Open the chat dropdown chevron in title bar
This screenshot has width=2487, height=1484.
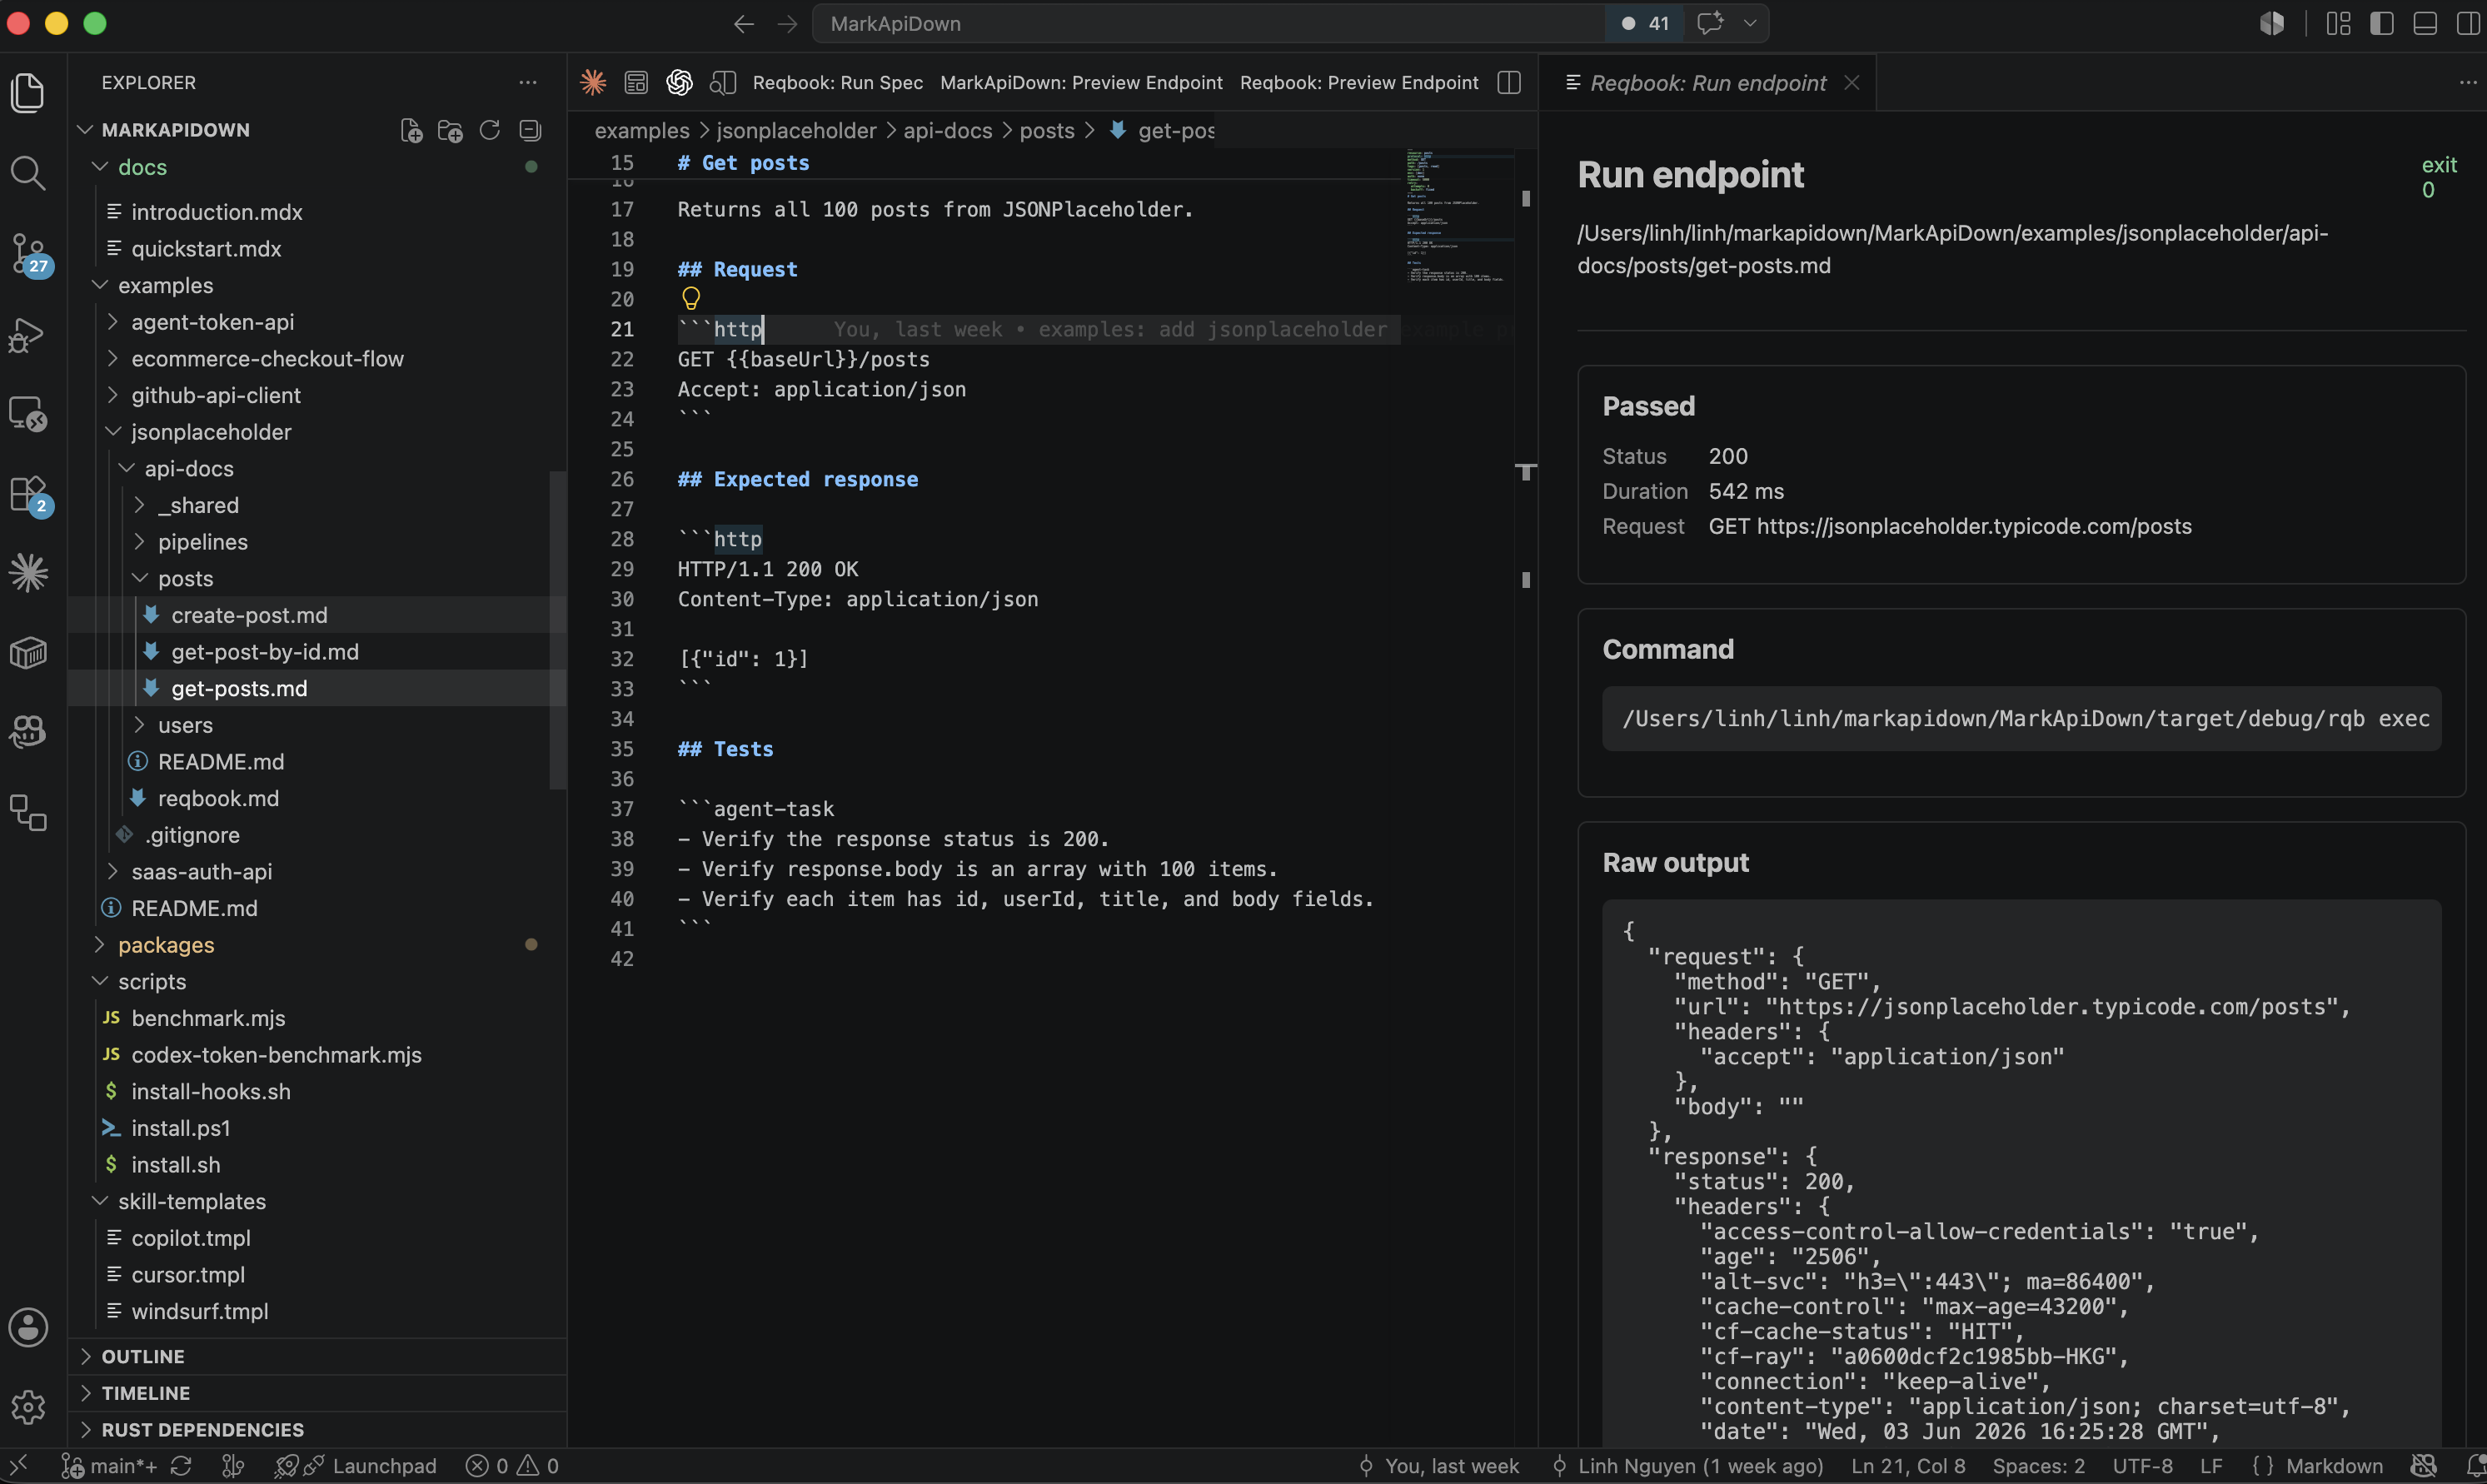(1750, 23)
